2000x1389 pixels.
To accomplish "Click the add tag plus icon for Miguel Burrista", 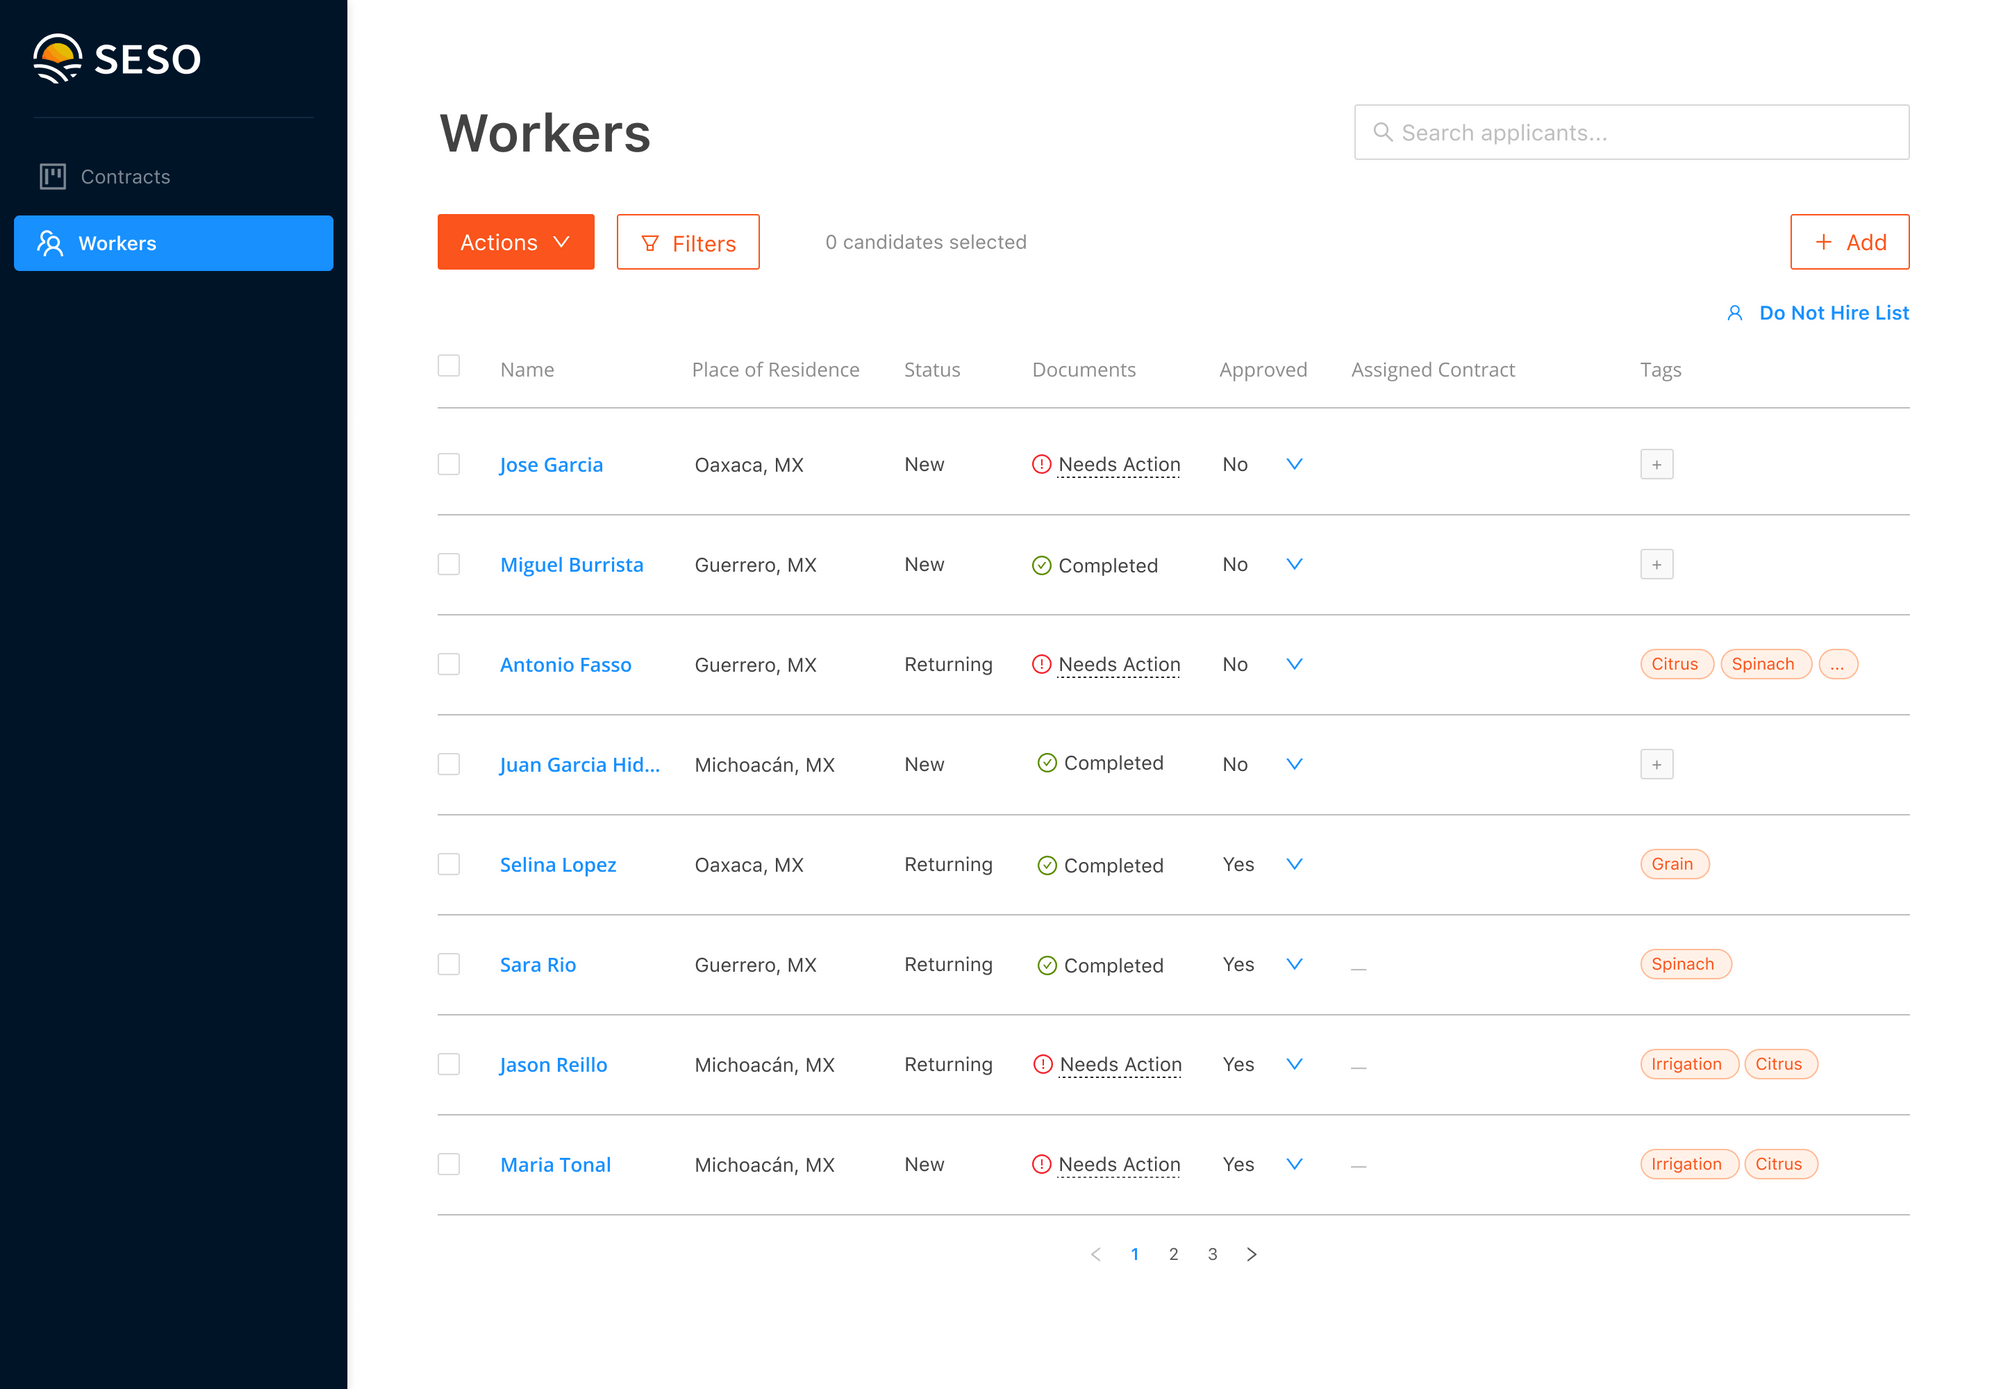I will 1656,564.
